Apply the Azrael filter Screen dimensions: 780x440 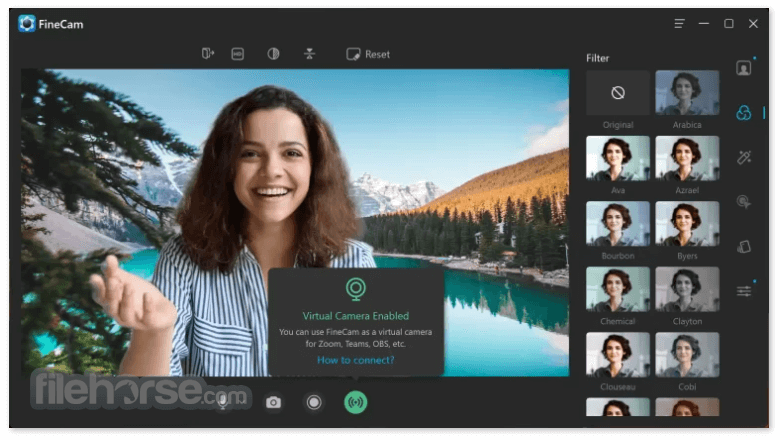point(687,158)
